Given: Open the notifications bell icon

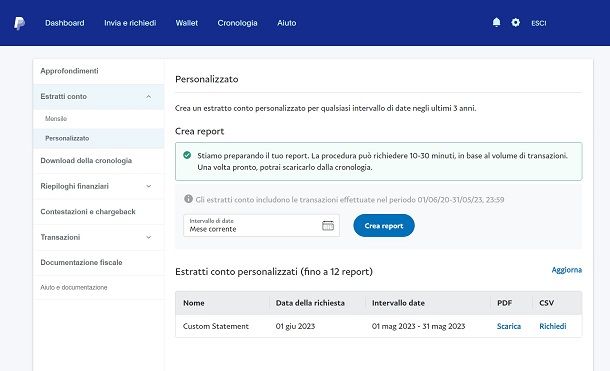Looking at the screenshot, I should click(x=496, y=23).
